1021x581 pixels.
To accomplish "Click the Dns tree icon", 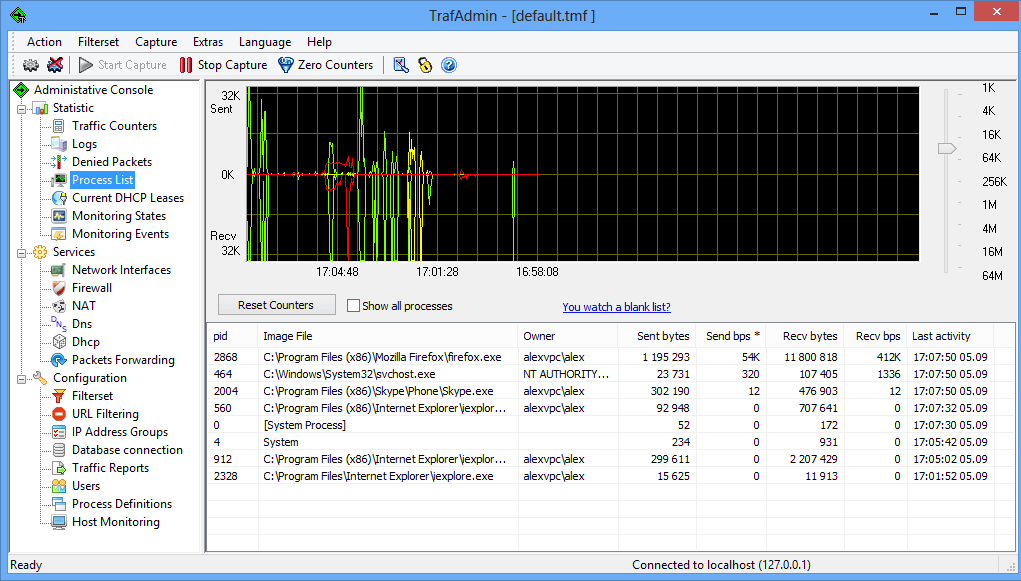I will pyautogui.click(x=59, y=324).
